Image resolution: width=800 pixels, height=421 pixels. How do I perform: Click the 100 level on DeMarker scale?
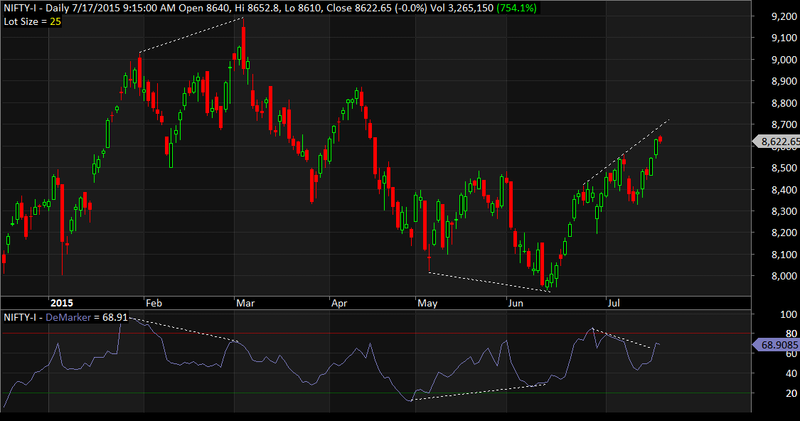(x=789, y=314)
